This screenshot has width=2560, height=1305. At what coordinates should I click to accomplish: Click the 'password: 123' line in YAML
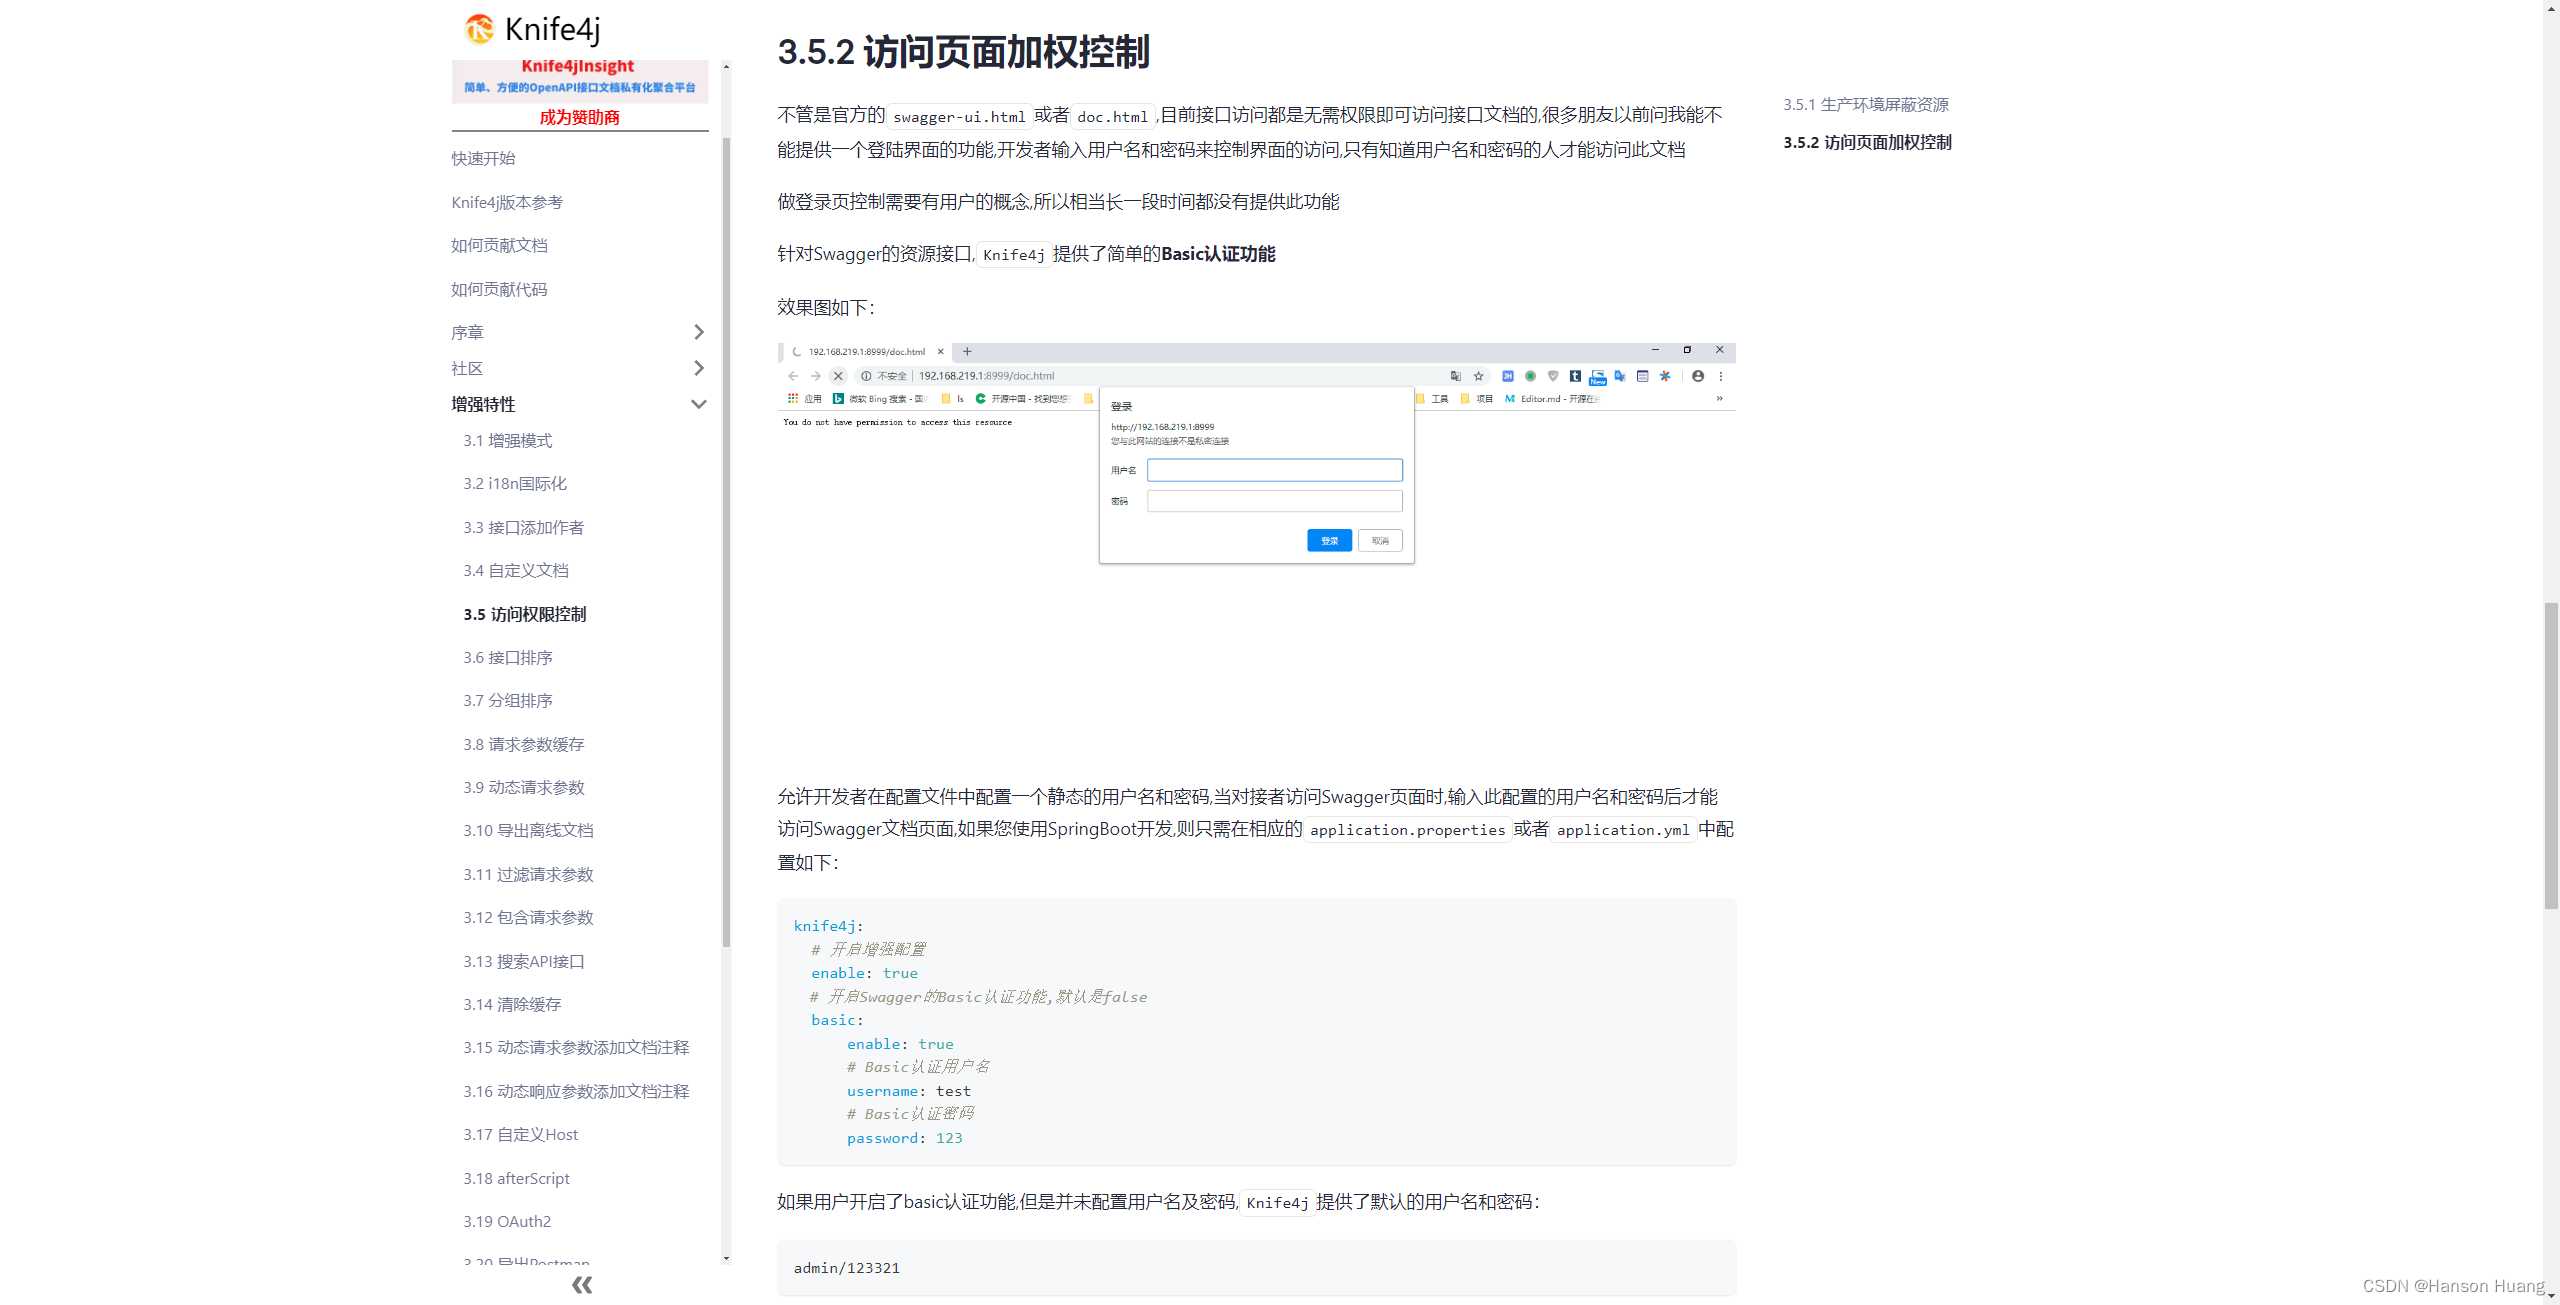click(904, 1138)
